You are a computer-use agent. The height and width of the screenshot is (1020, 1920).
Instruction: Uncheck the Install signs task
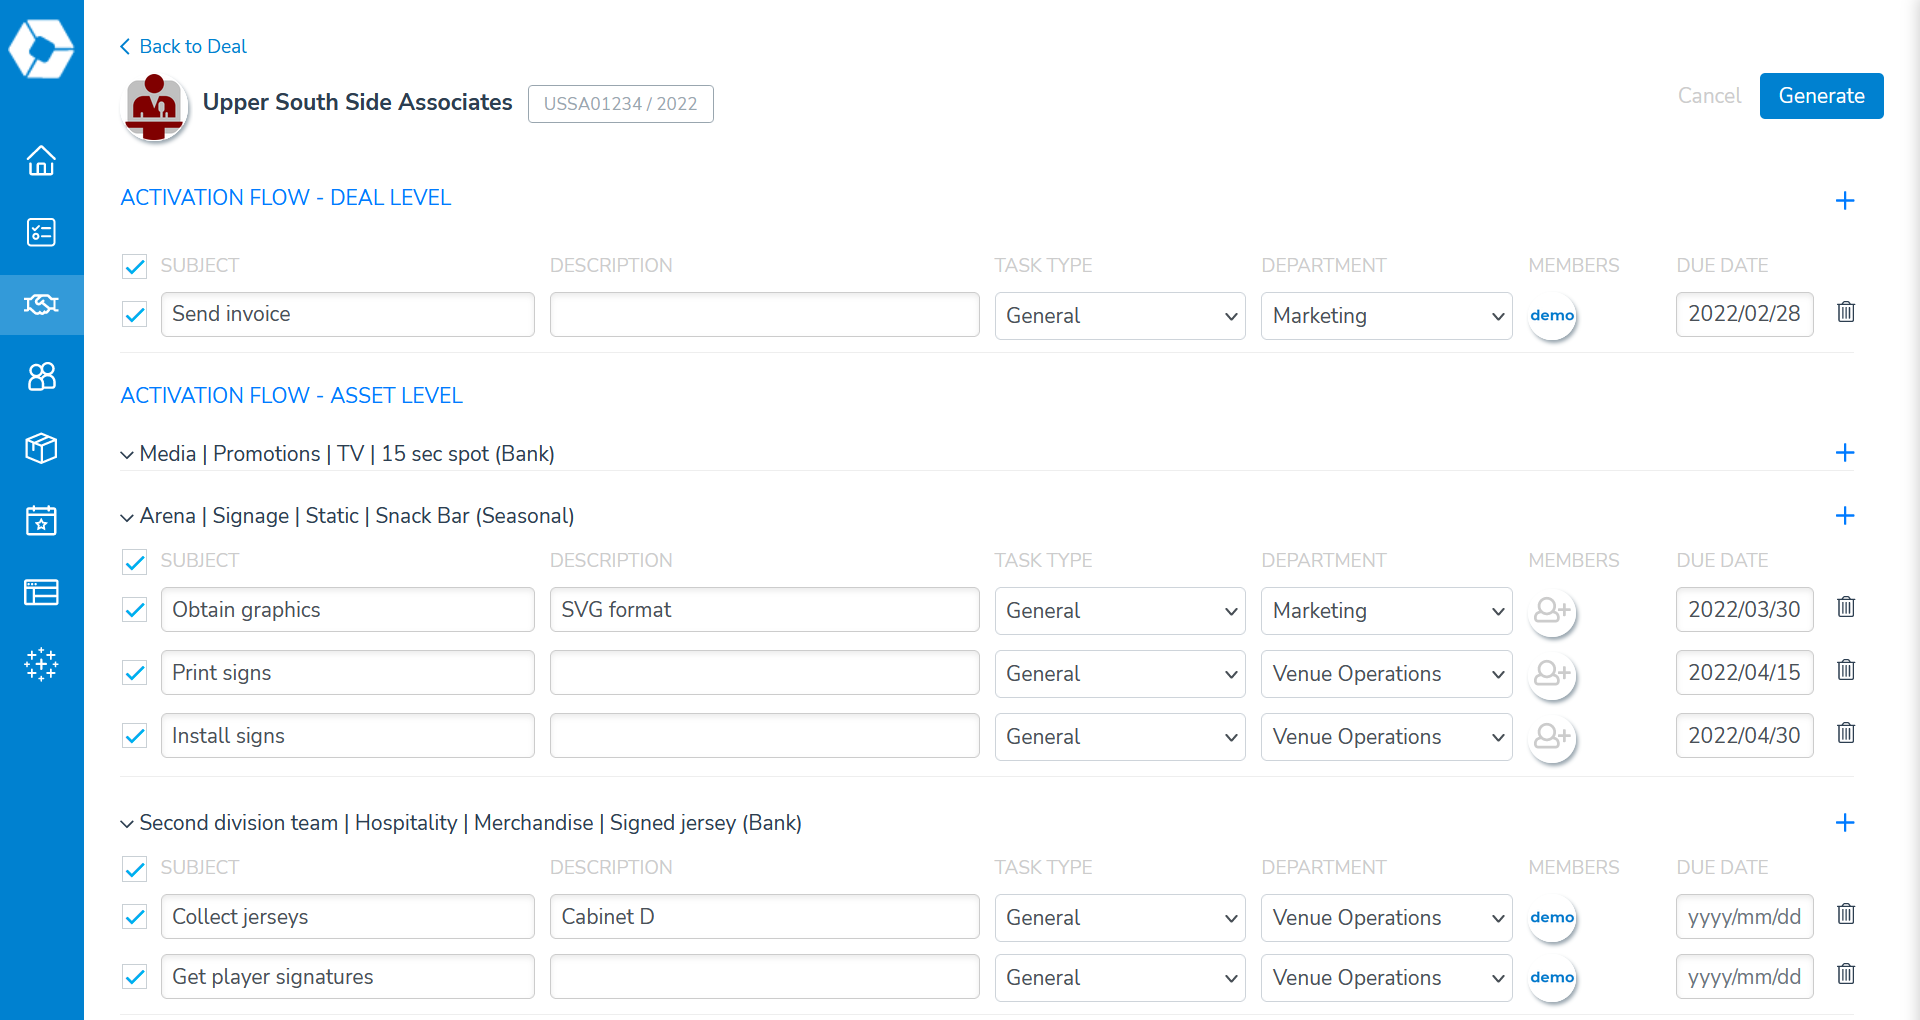pos(134,736)
